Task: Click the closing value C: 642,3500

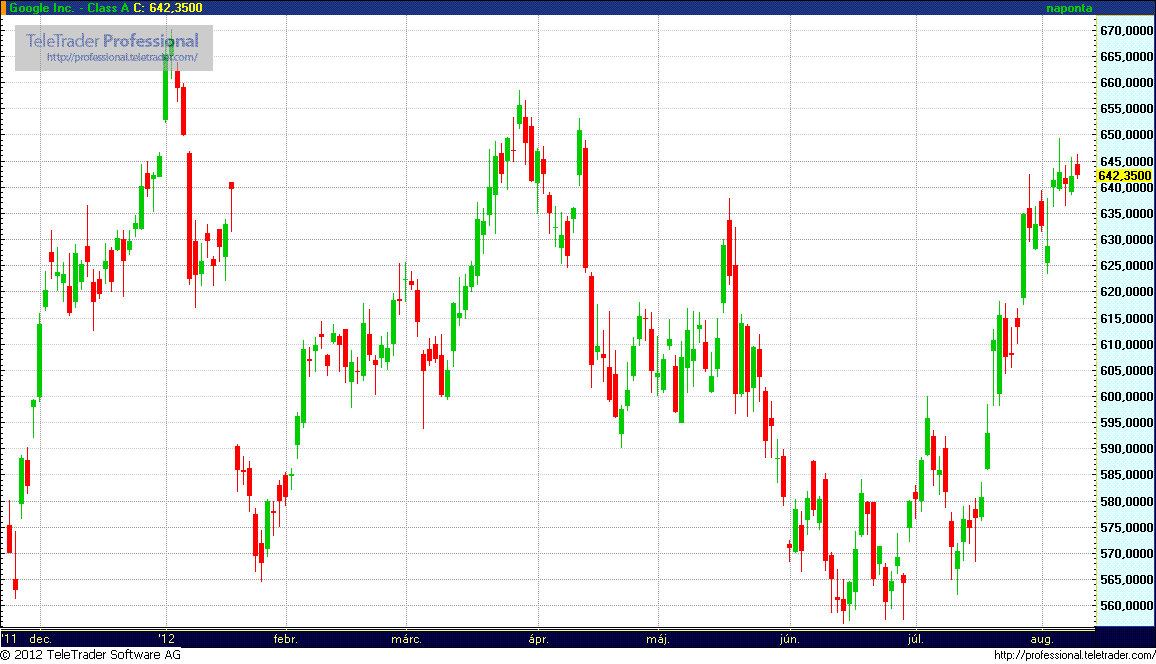Action: [x=168, y=7]
